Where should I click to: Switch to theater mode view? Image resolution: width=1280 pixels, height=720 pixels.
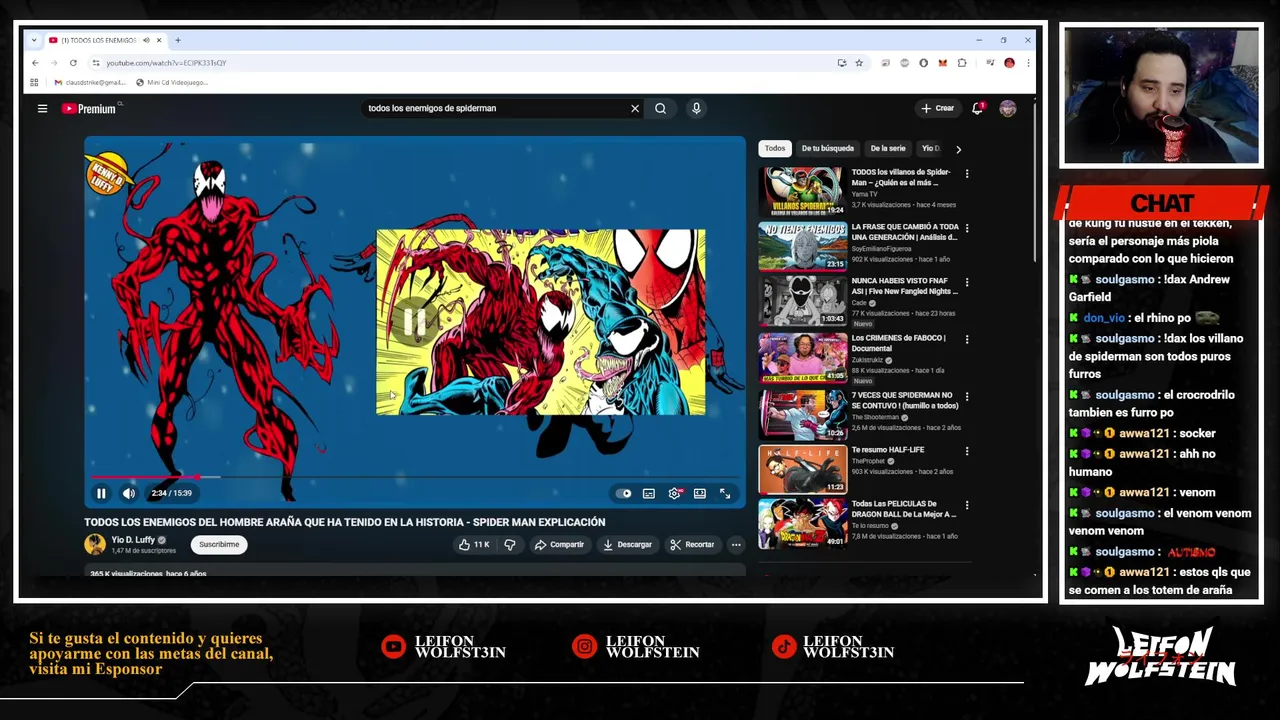coord(700,493)
